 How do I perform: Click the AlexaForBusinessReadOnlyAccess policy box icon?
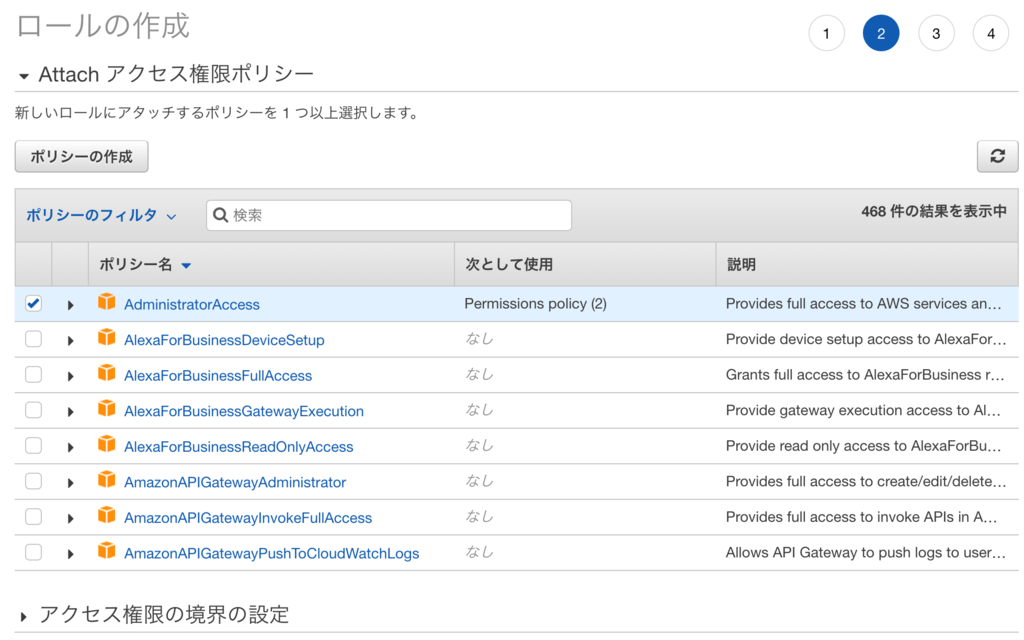(x=106, y=444)
